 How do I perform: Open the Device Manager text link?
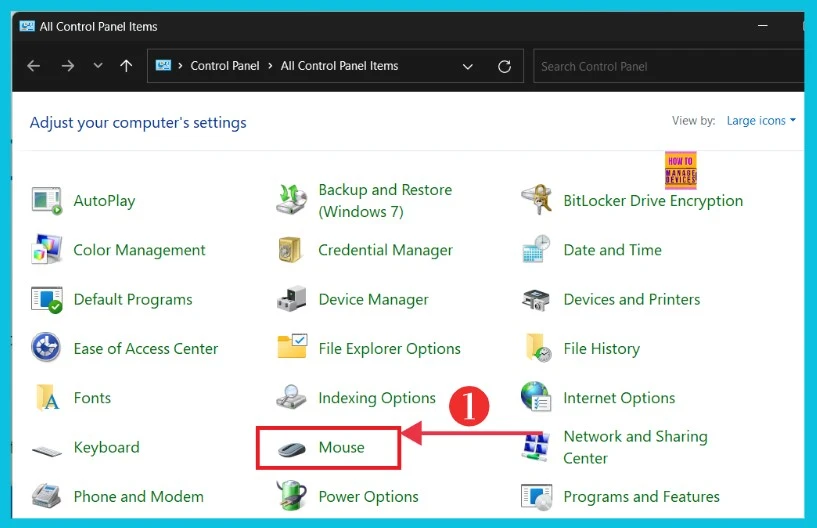pyautogui.click(x=374, y=300)
